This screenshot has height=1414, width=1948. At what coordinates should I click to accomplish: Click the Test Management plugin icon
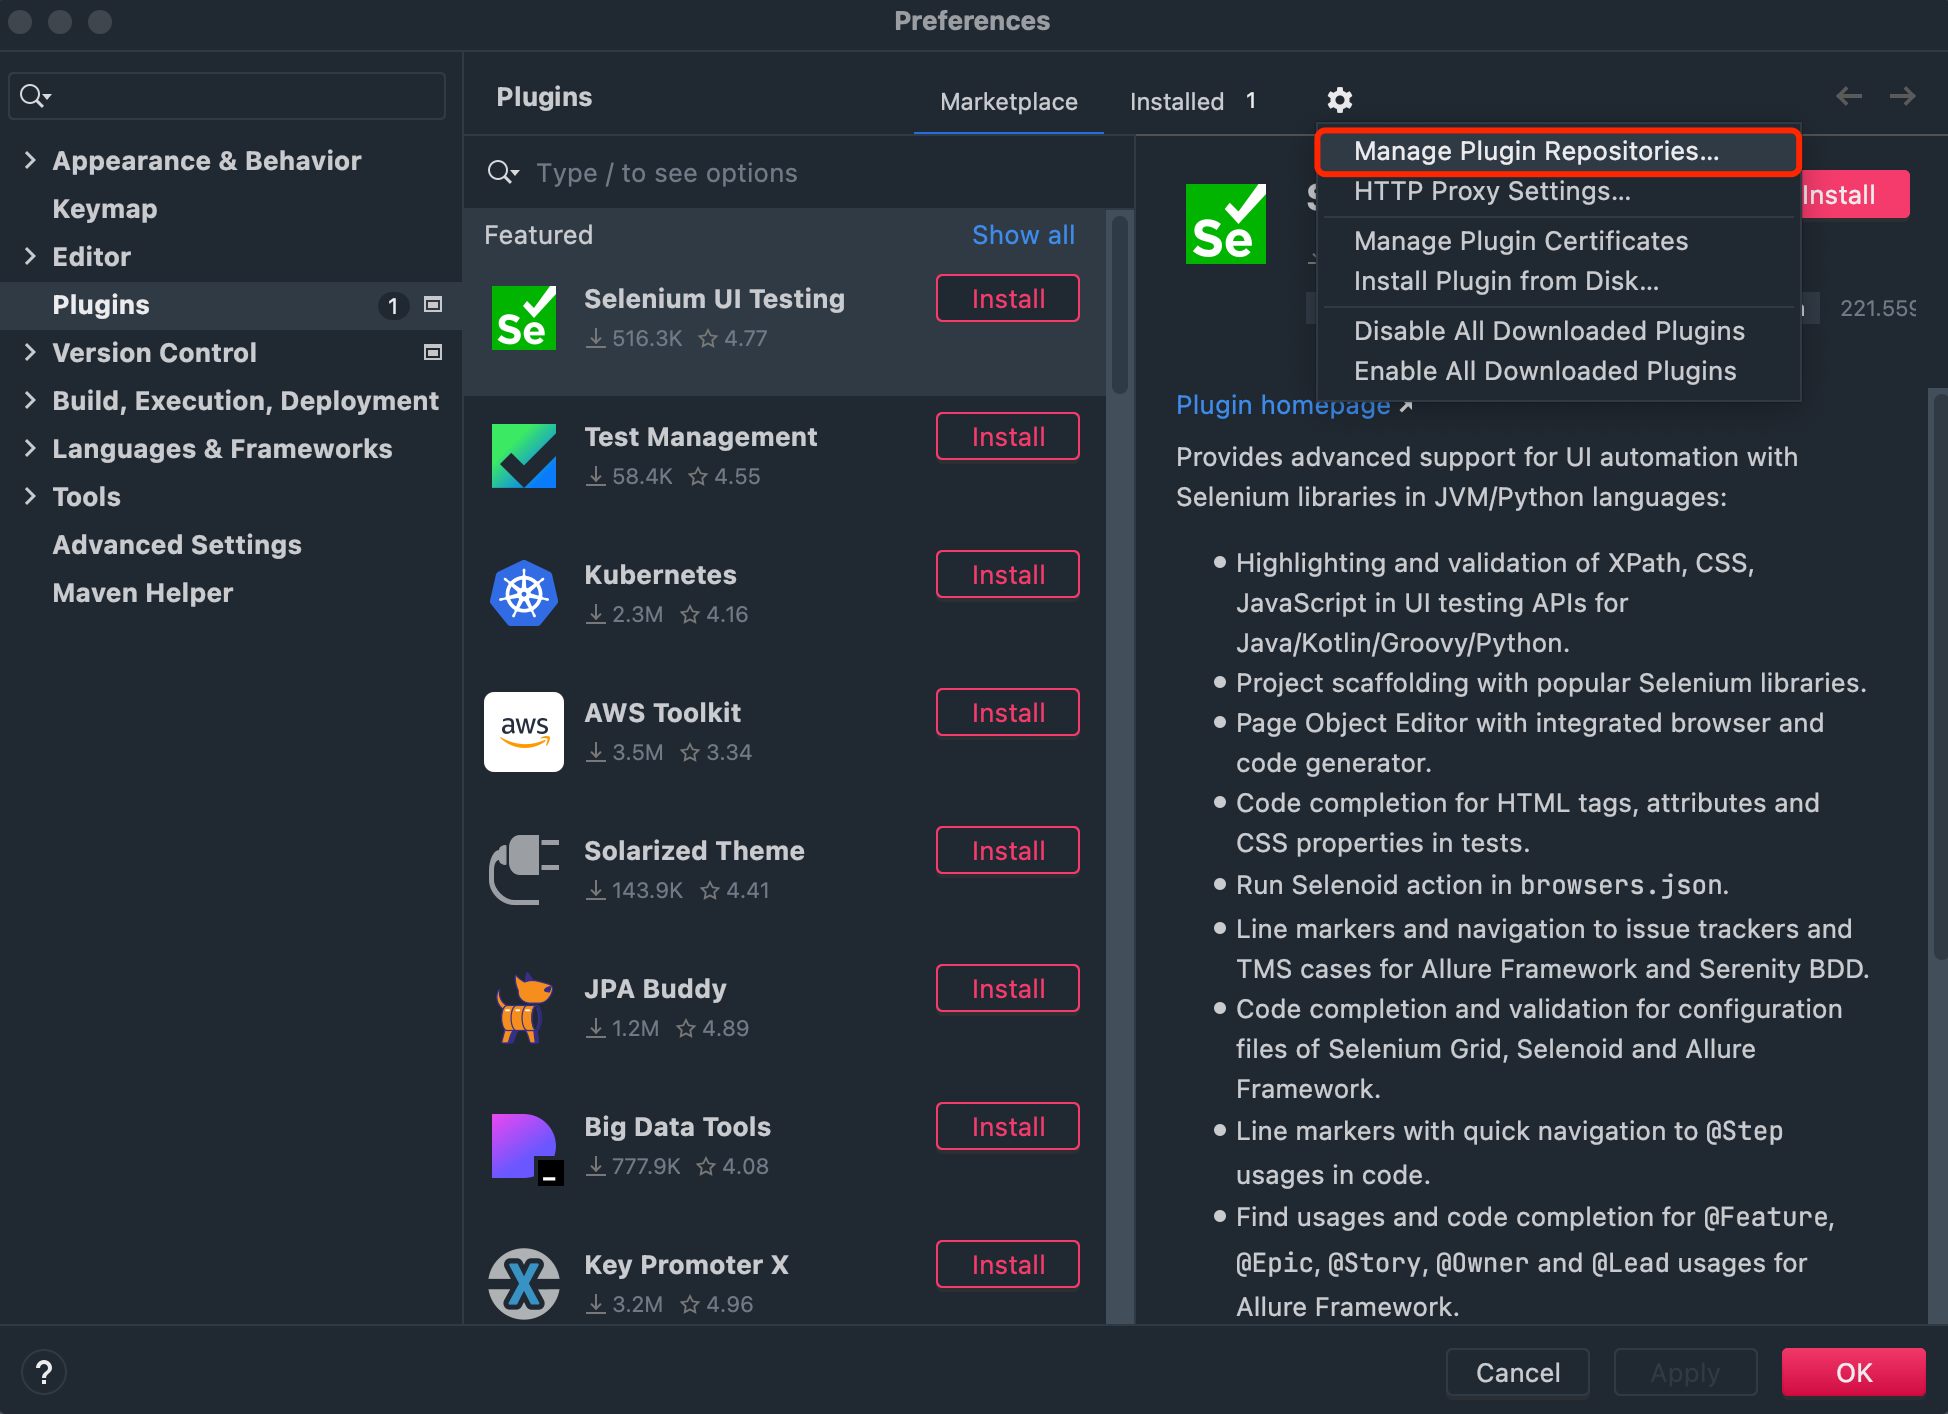click(523, 456)
